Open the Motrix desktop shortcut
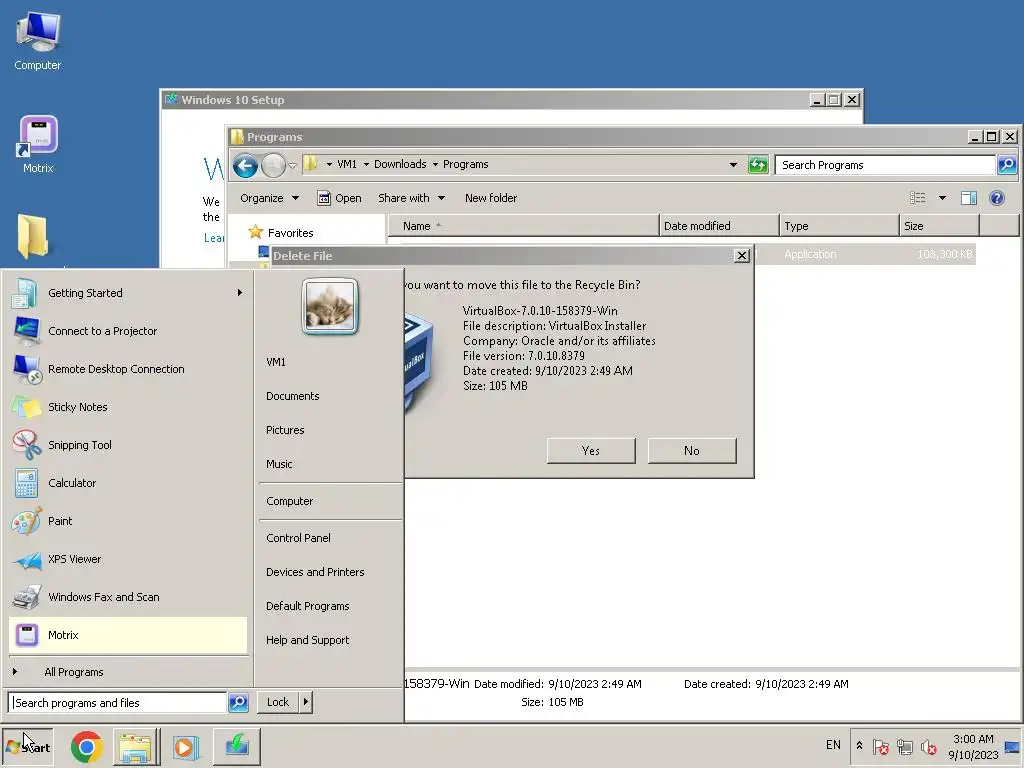 (38, 144)
